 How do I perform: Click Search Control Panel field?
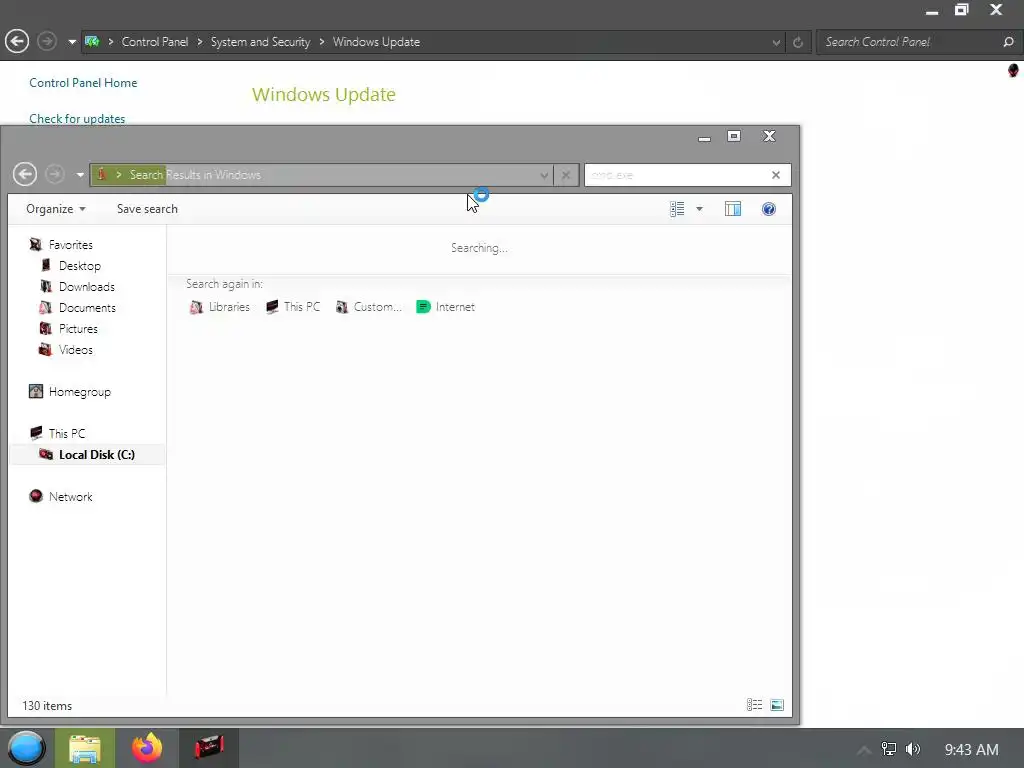(x=908, y=42)
